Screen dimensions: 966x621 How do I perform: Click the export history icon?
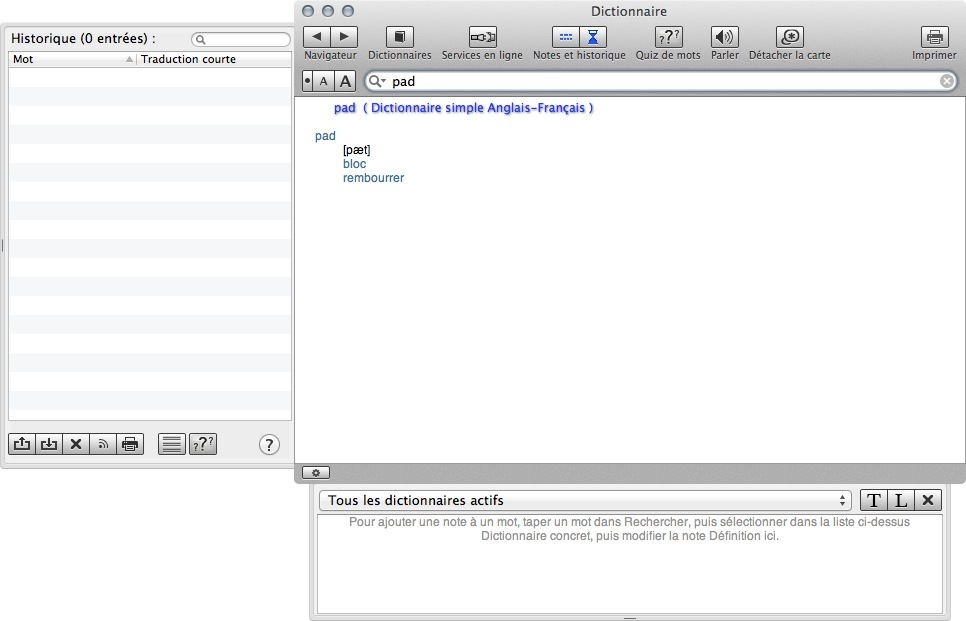click(x=22, y=444)
